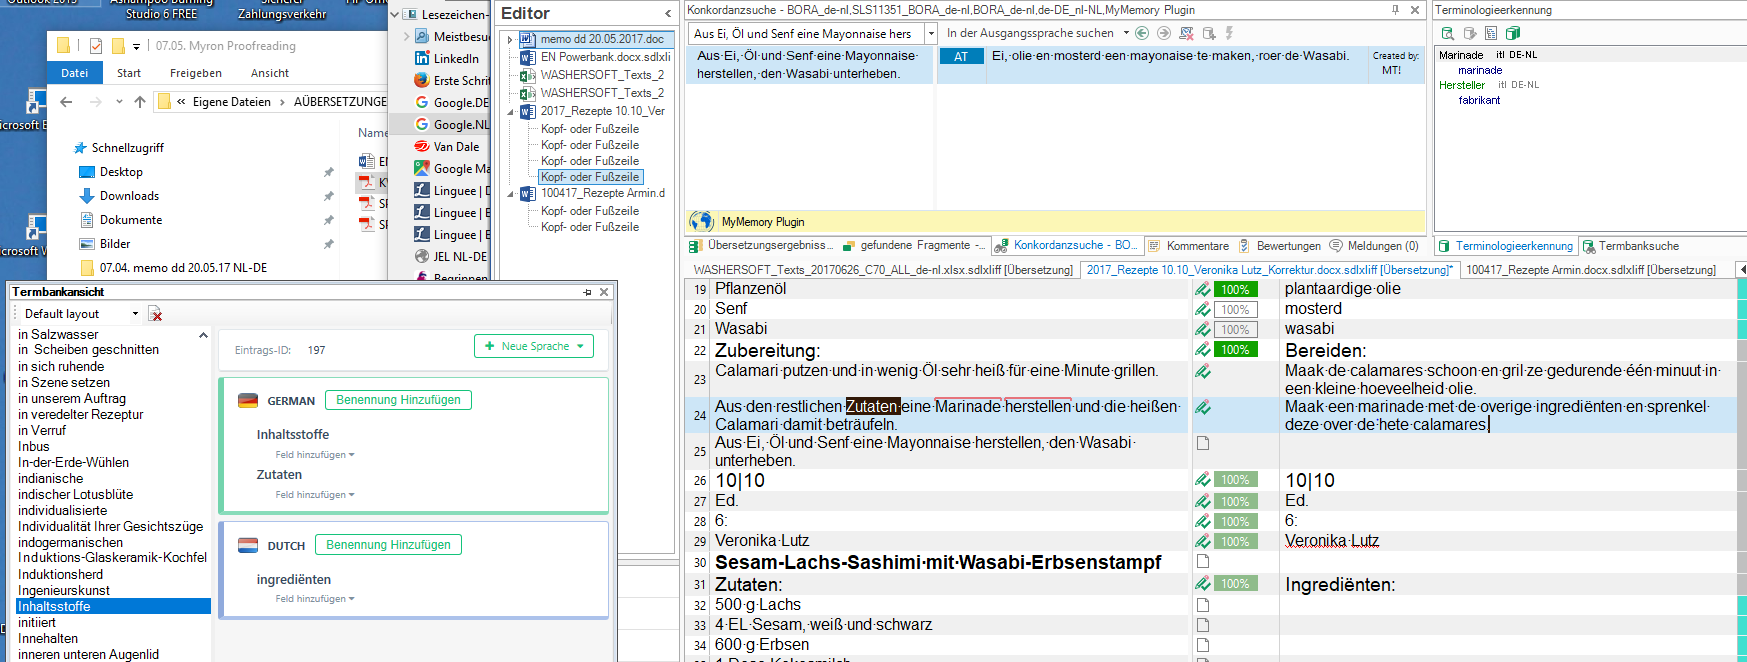Click the first magnifier icon in the Terminologieerkennung toolbar

pos(1447,33)
